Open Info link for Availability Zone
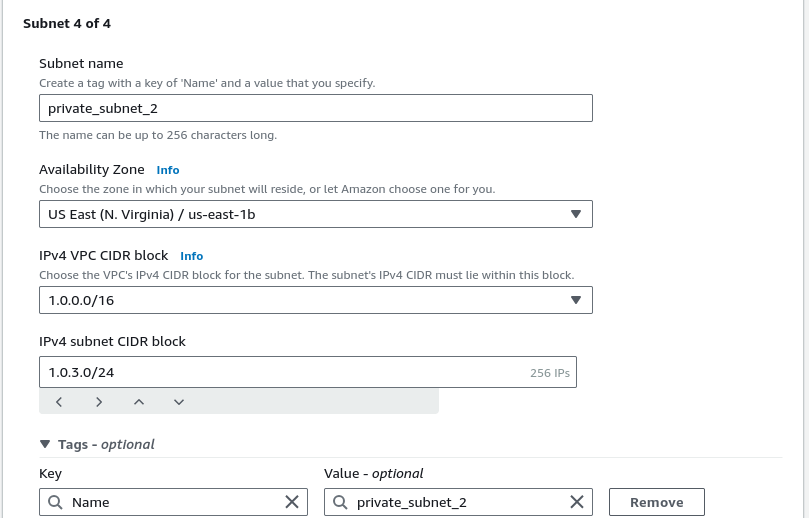This screenshot has height=518, width=809. pos(168,170)
